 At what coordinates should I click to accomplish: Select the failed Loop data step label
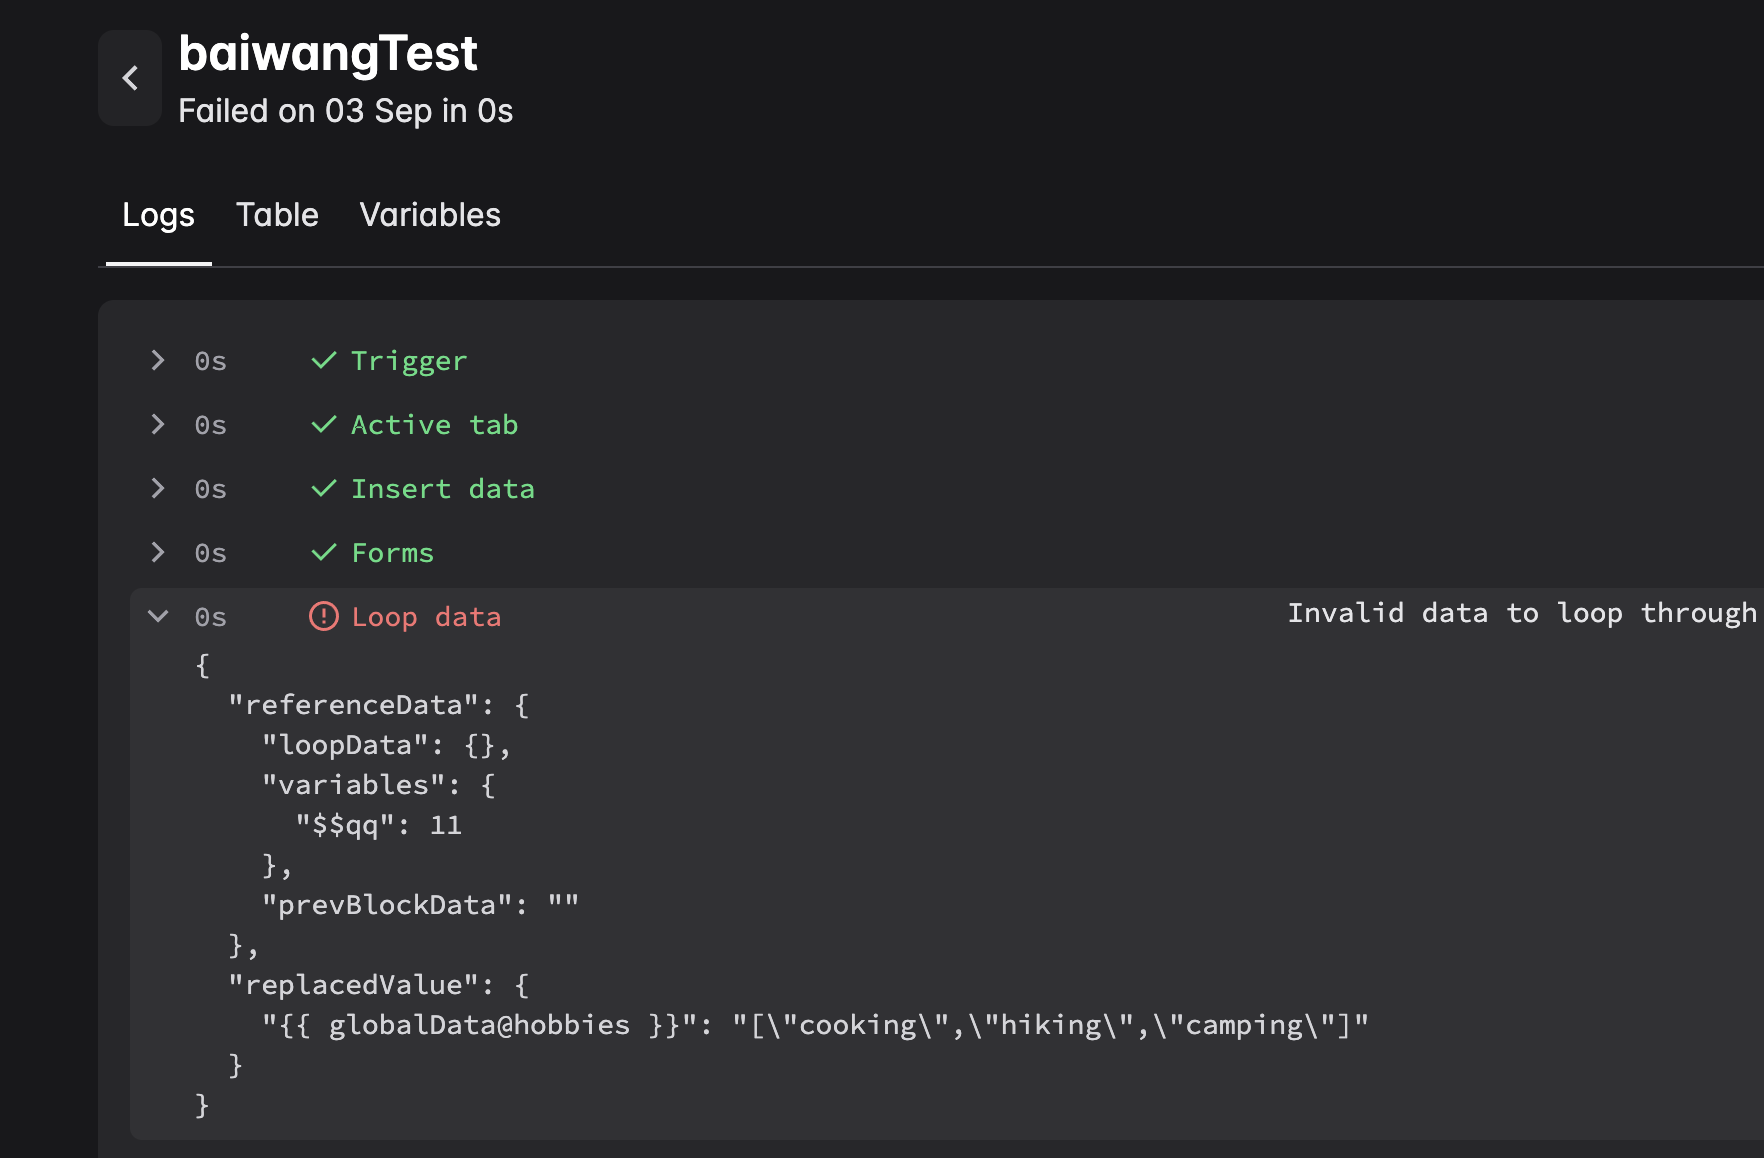427,617
